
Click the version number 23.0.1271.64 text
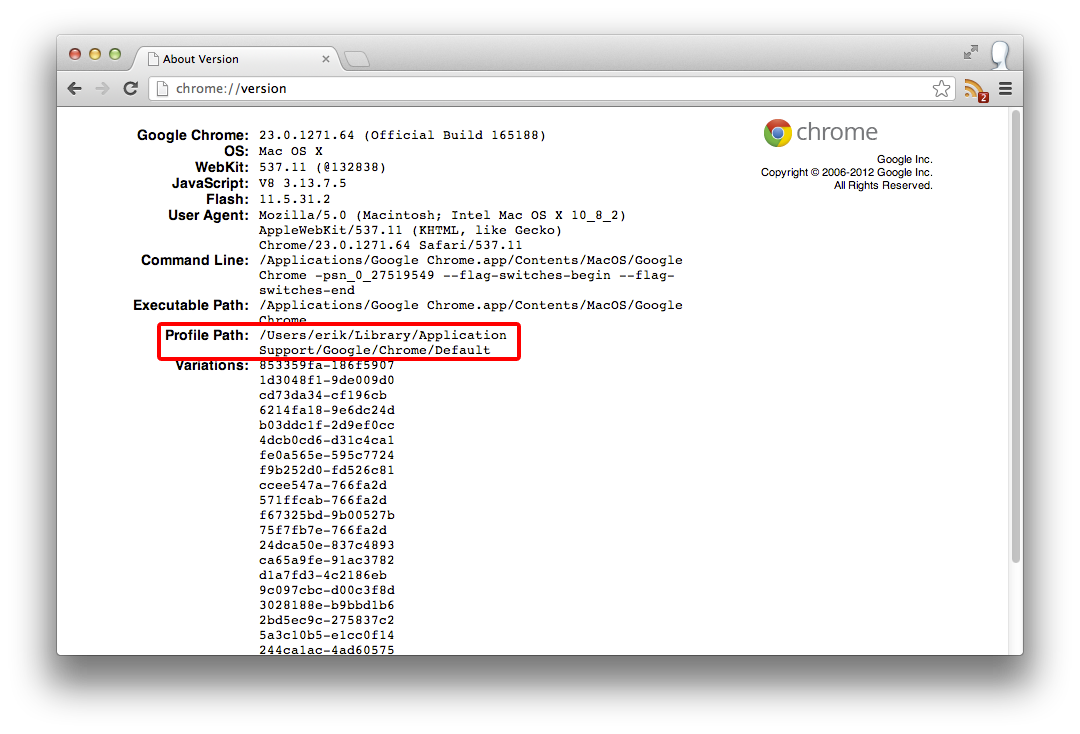307,135
